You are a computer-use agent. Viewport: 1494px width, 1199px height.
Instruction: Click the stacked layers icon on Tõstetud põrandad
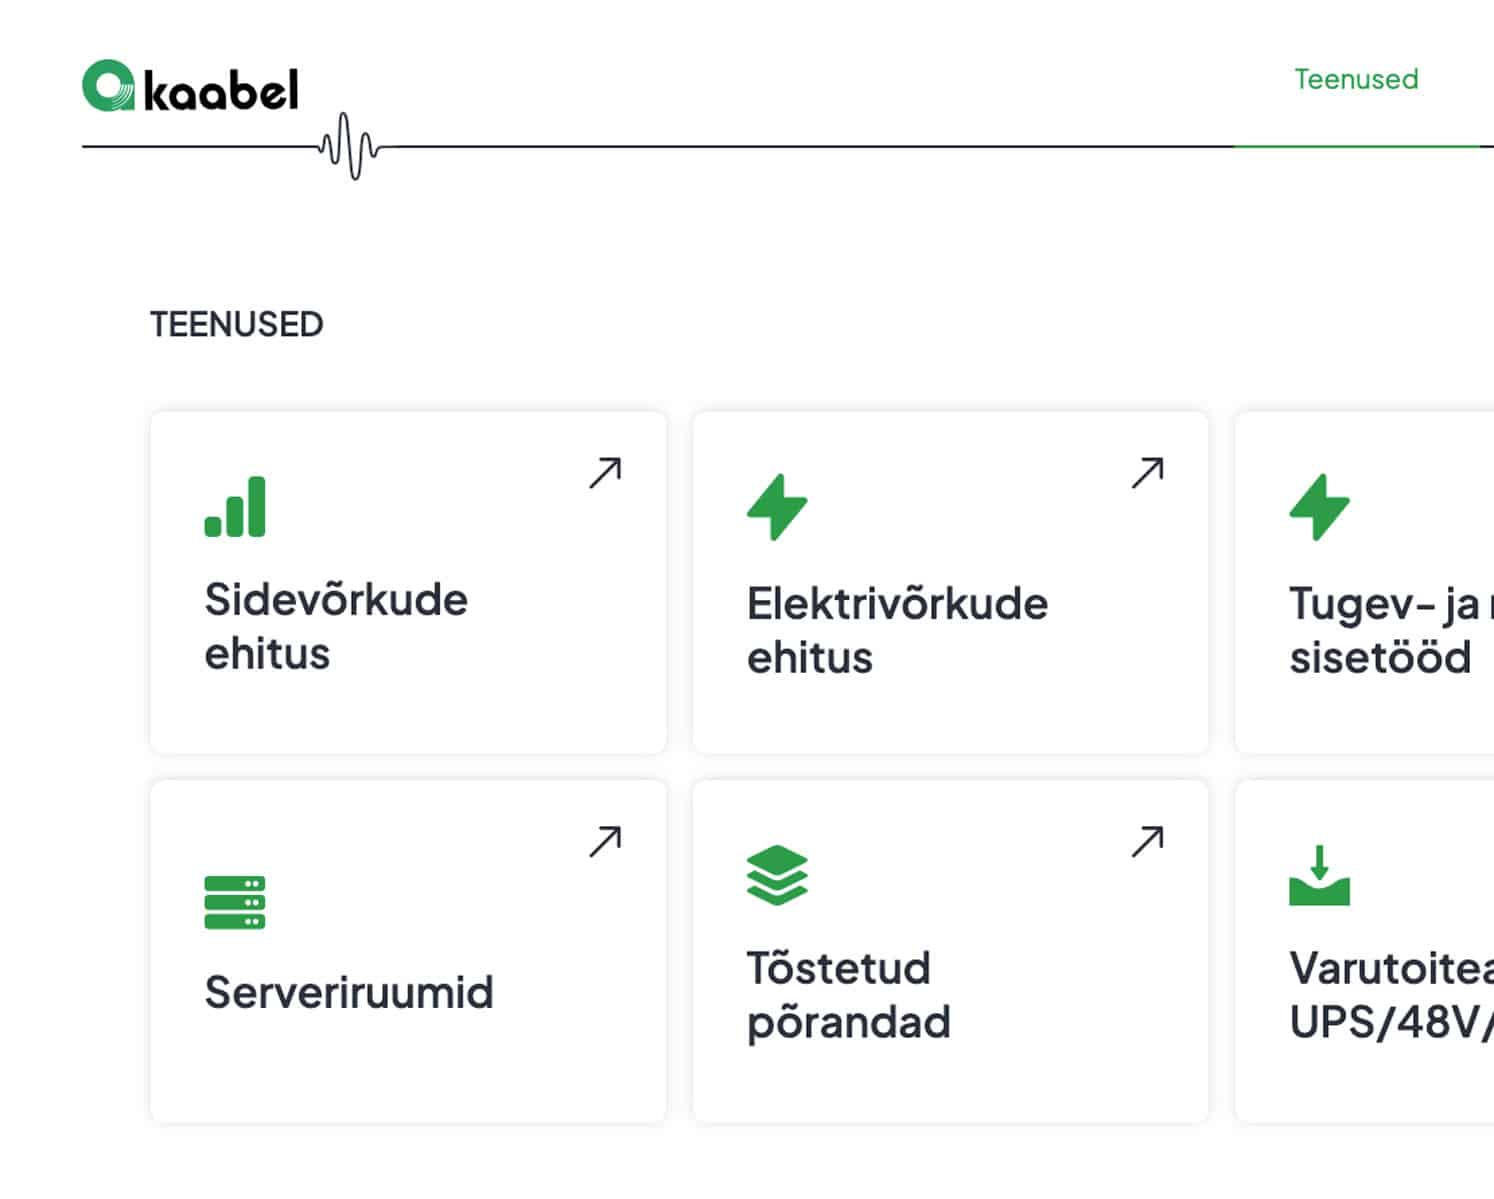pyautogui.click(x=777, y=875)
